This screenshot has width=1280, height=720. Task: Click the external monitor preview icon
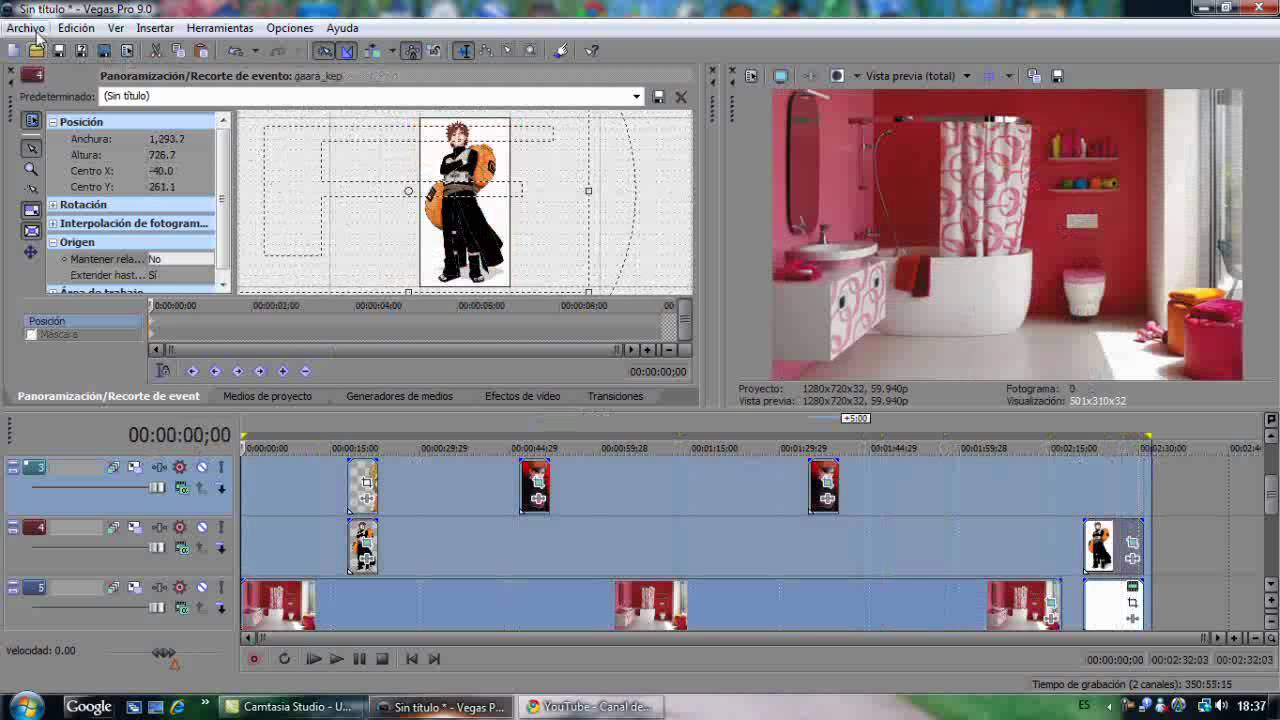(x=781, y=76)
